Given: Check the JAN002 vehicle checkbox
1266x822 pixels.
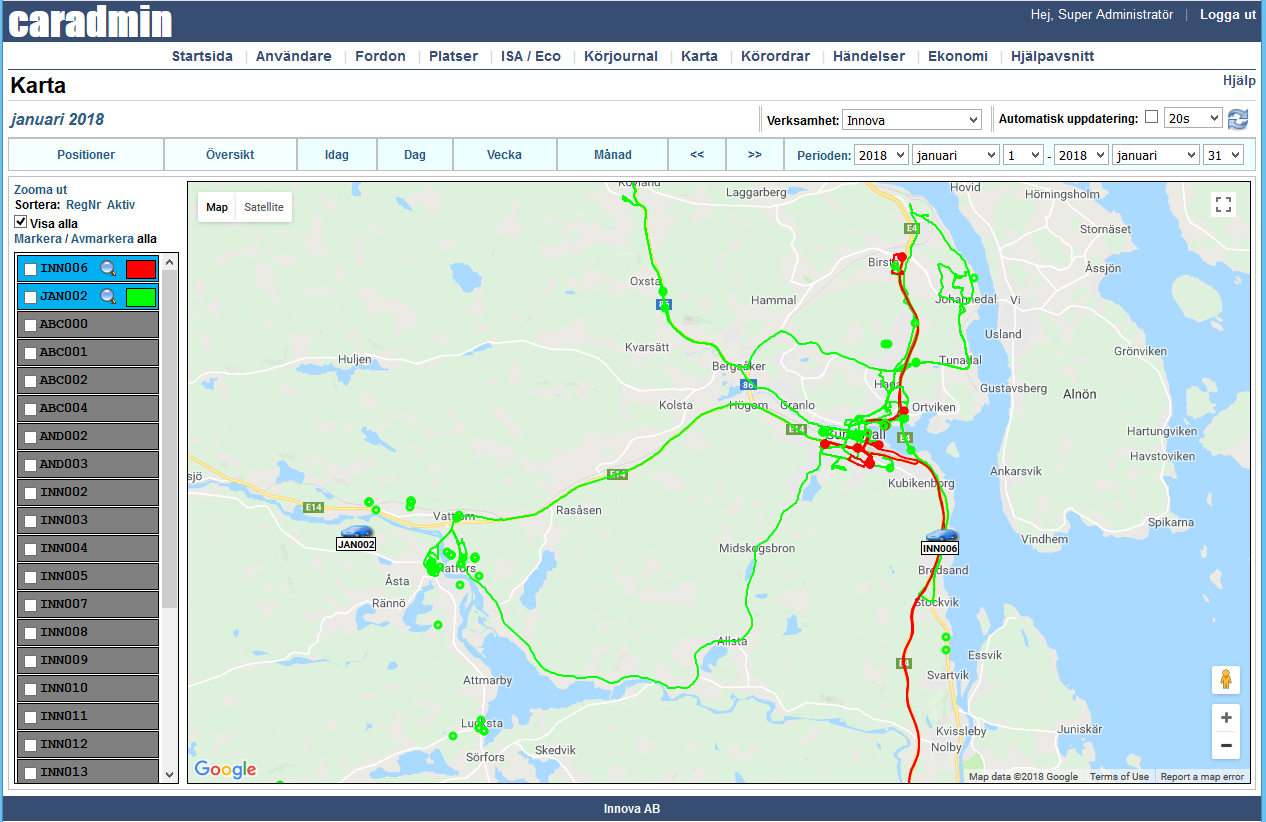Looking at the screenshot, I should pyautogui.click(x=30, y=297).
